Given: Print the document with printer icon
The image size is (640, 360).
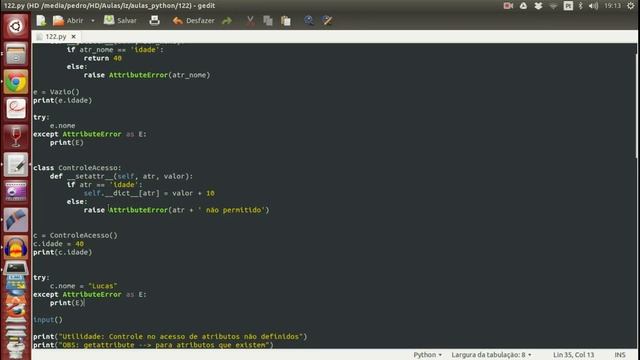Looking at the screenshot, I should coord(154,20).
